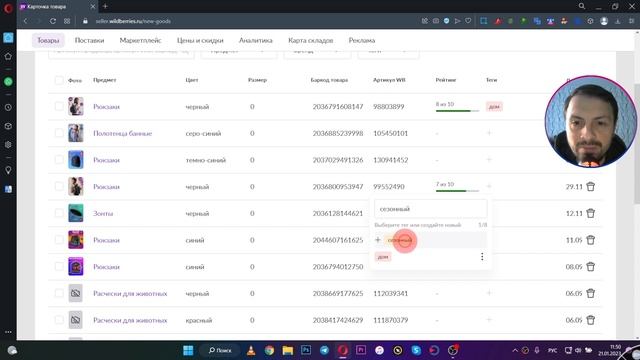Check the row with barcode 2036794012750

[59, 267]
